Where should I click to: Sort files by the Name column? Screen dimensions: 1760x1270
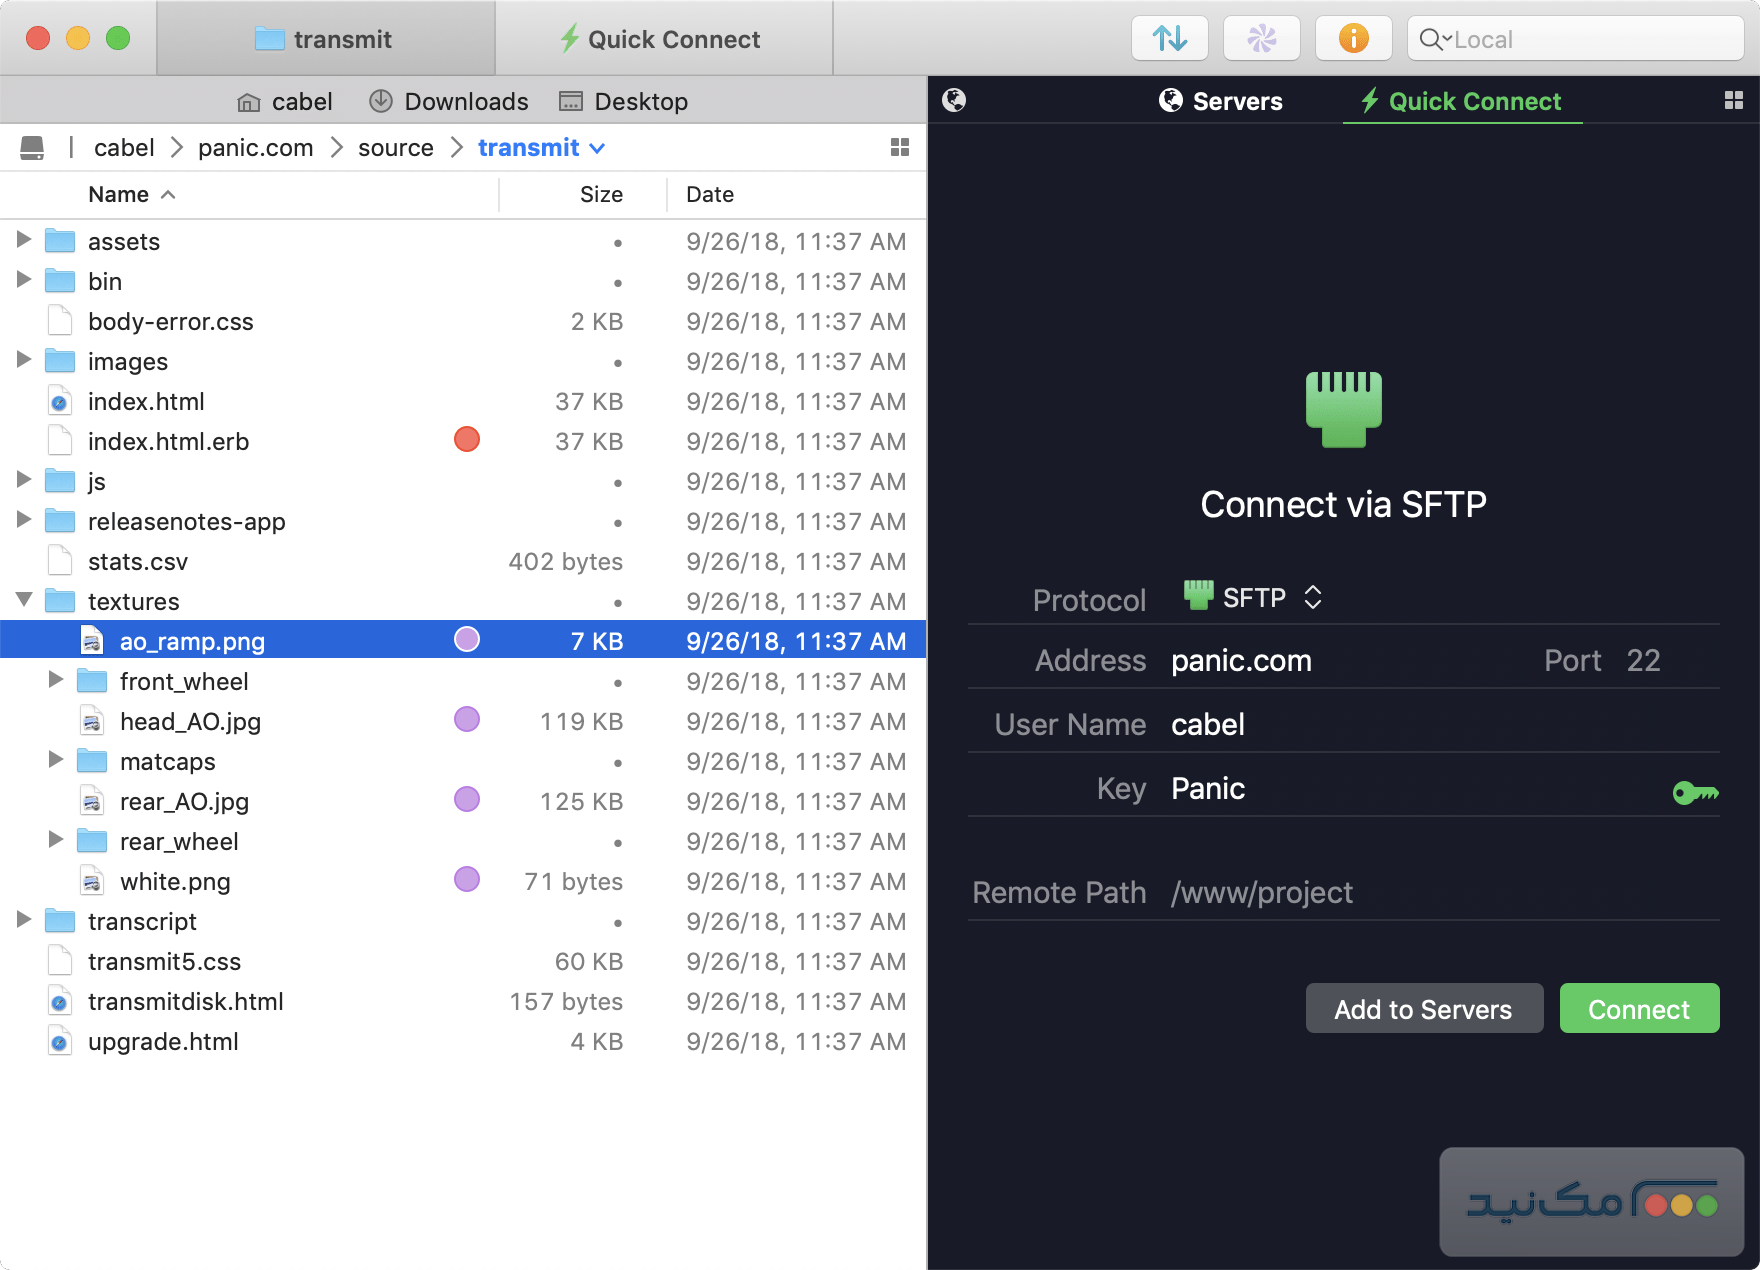119,194
